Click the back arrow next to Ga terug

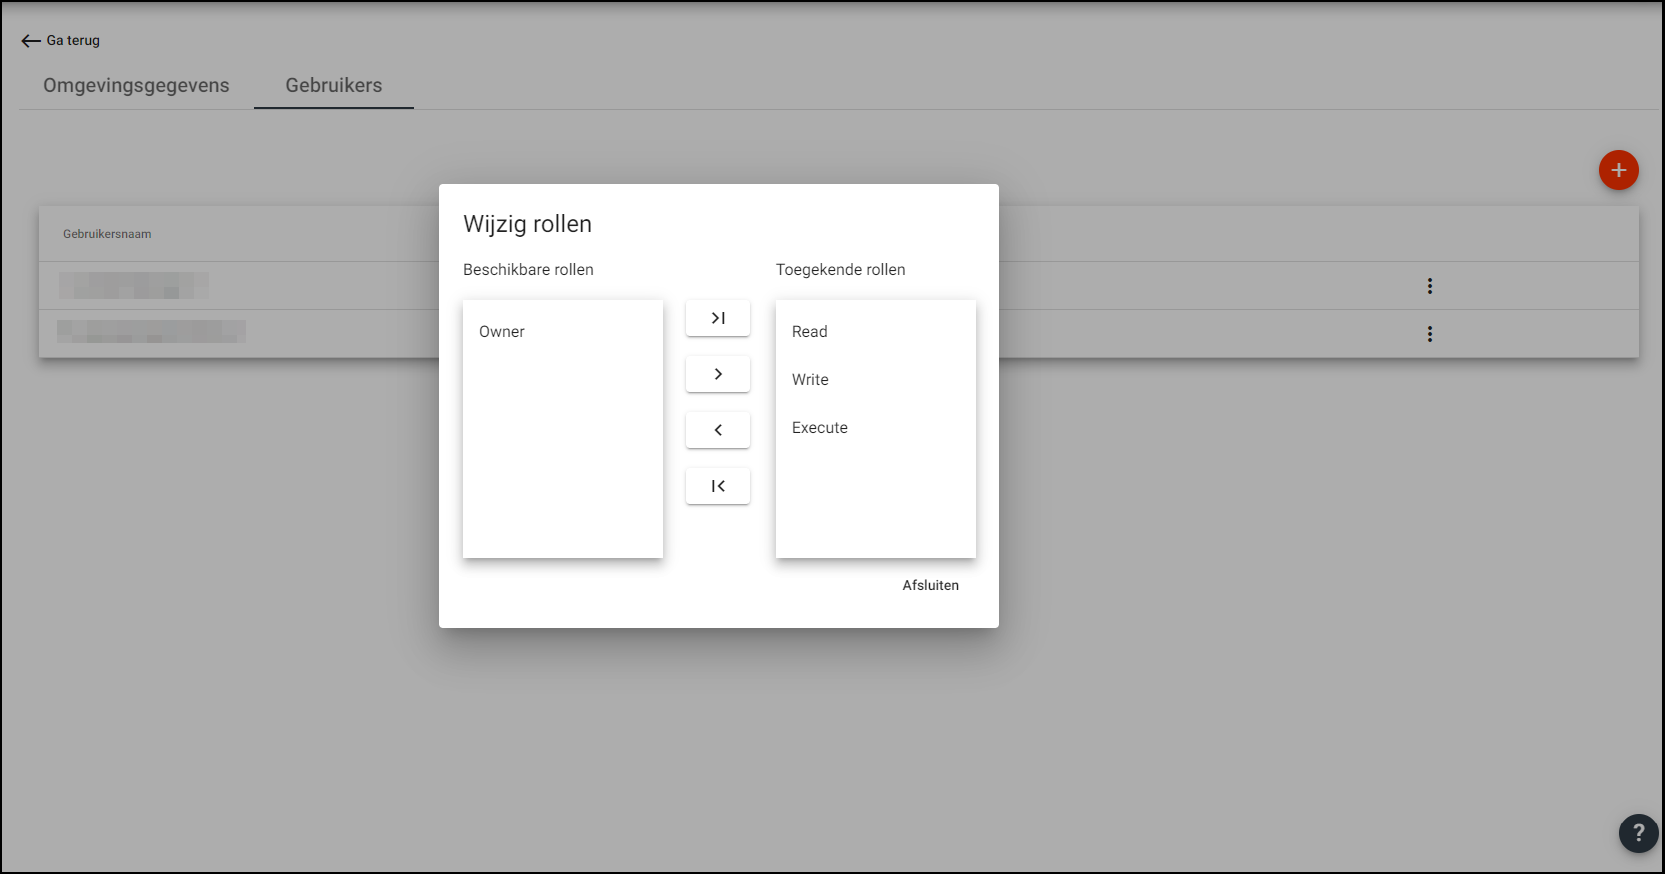point(31,41)
